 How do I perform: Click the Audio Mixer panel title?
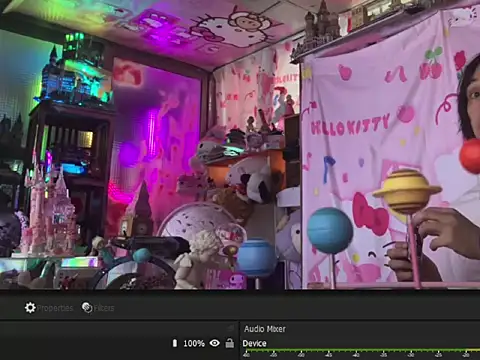(265, 329)
